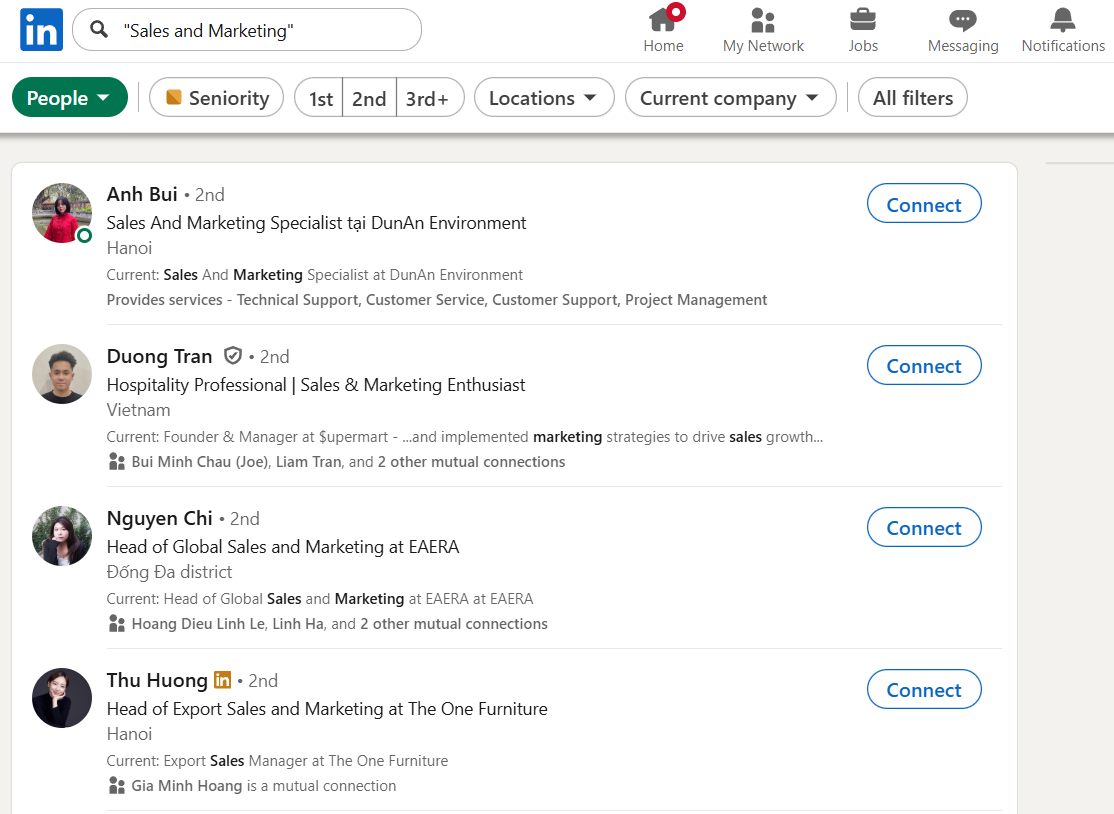Image resolution: width=1114 pixels, height=814 pixels.
Task: Click "Hospitality Professional | Sales & Marketing Enthusiast" headline
Action: (x=315, y=385)
